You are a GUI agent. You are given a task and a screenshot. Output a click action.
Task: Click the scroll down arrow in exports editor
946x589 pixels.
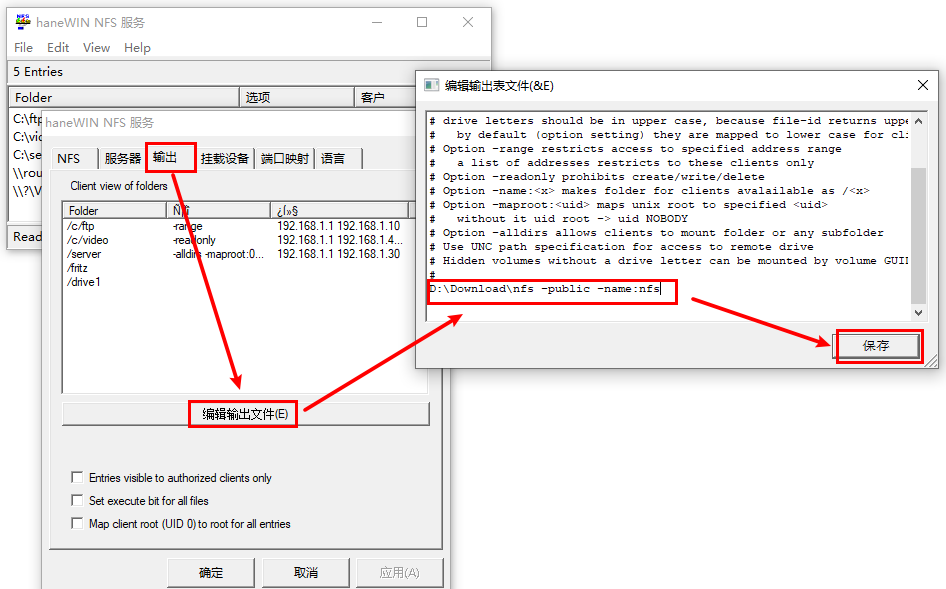(918, 313)
